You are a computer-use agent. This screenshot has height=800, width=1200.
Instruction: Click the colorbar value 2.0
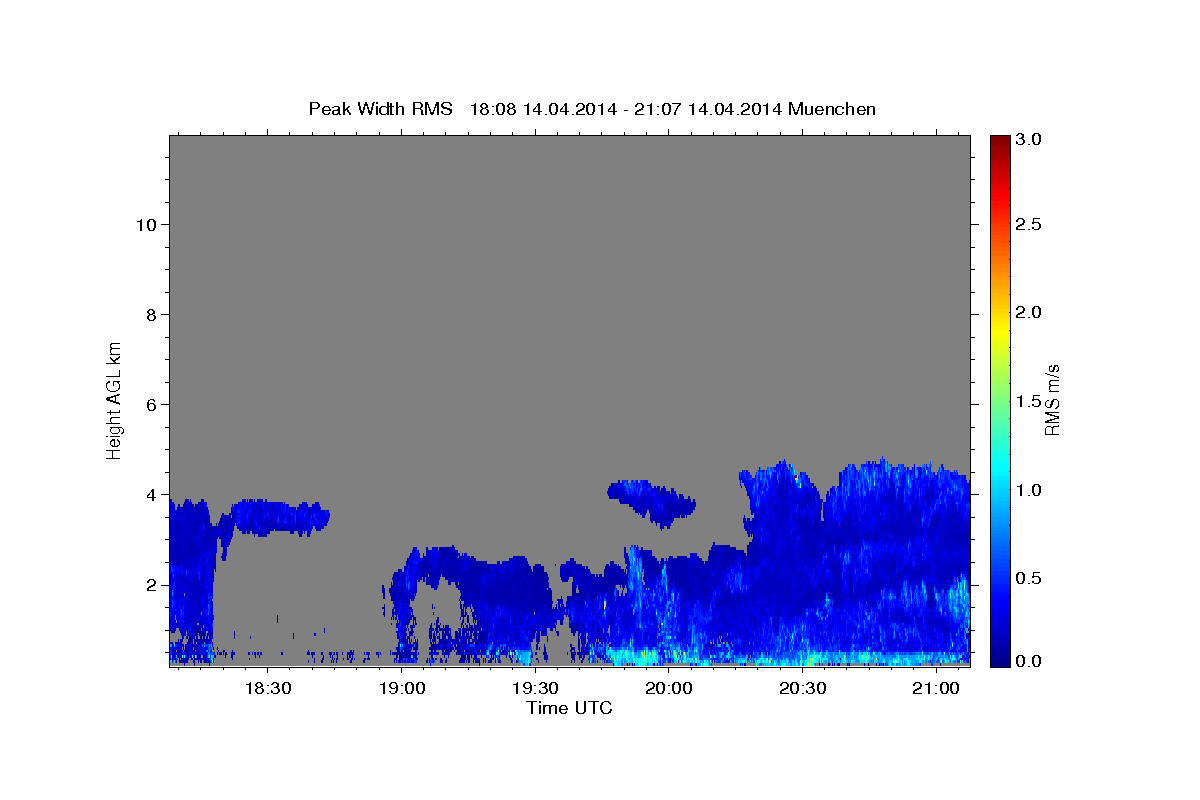pos(1029,313)
